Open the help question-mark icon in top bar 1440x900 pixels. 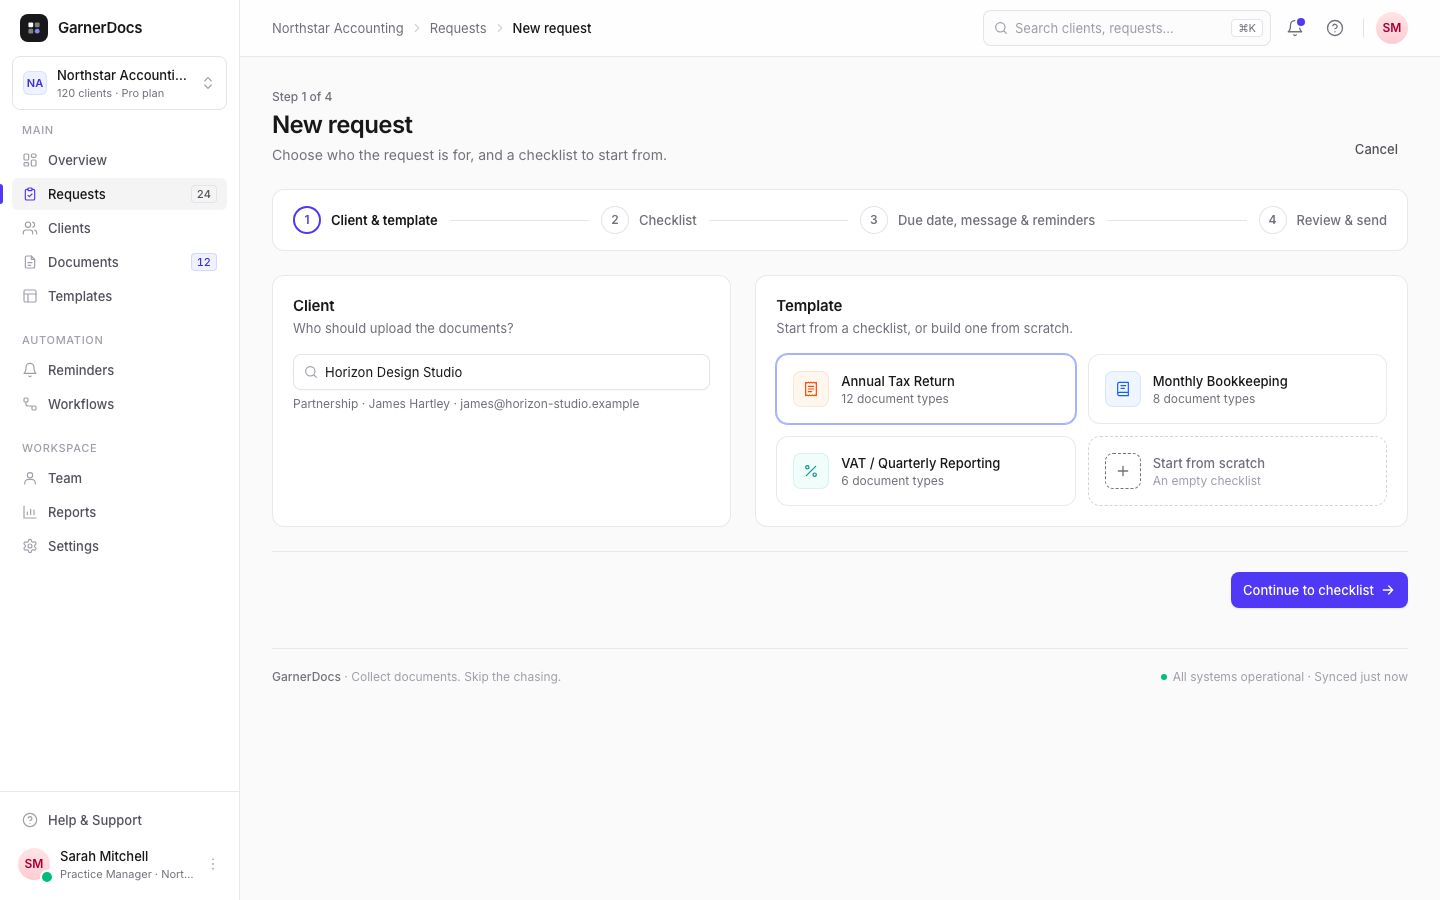click(1335, 28)
